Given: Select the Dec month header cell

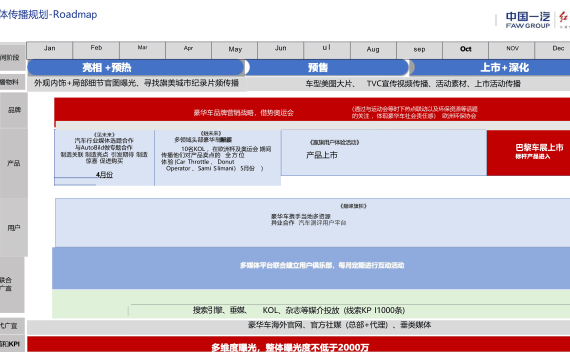Looking at the screenshot, I should [553, 50].
